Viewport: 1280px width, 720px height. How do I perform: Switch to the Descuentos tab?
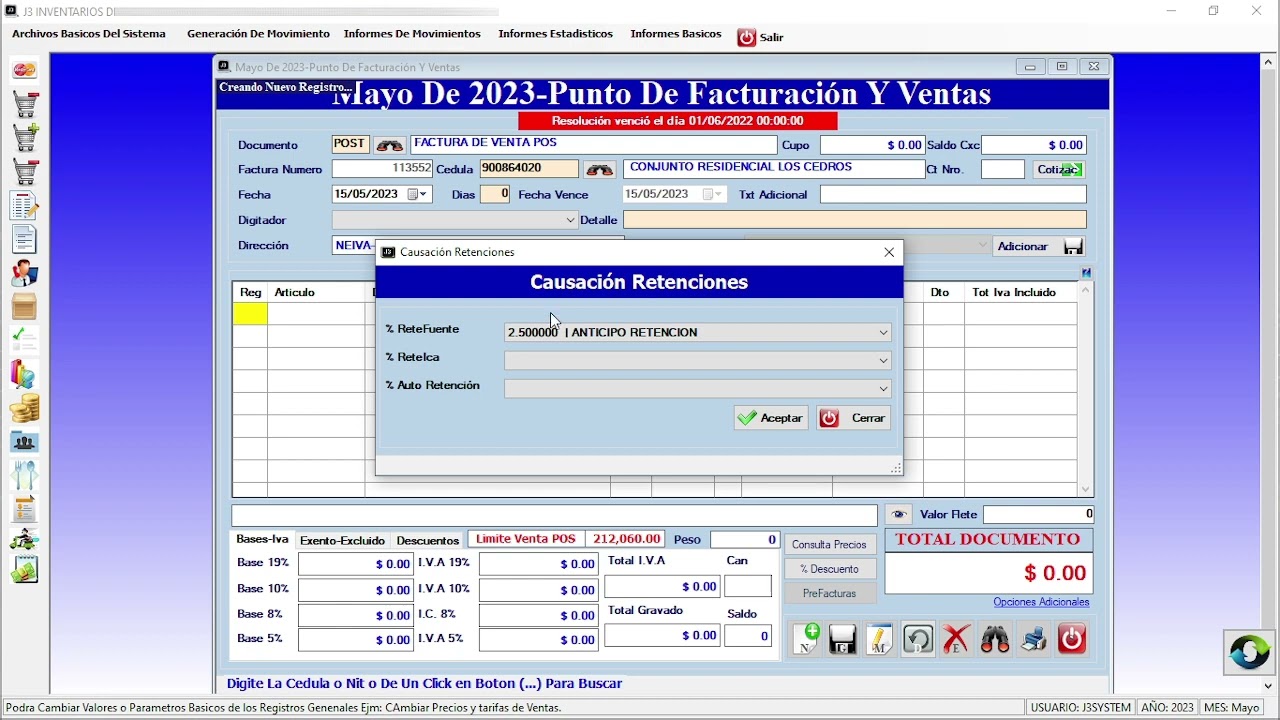[427, 540]
